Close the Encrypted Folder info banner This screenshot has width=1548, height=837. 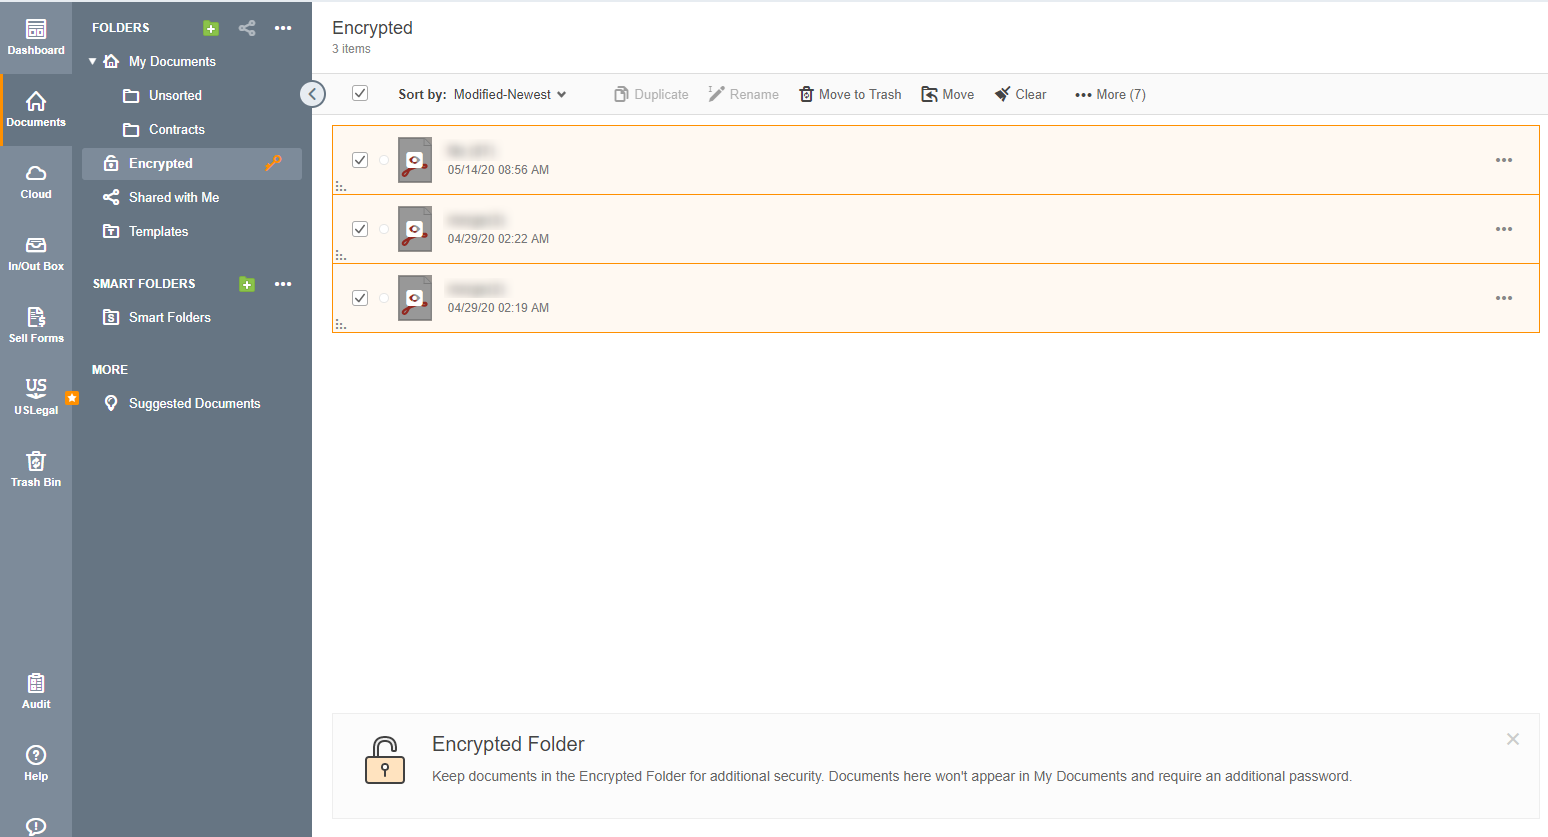1513,739
